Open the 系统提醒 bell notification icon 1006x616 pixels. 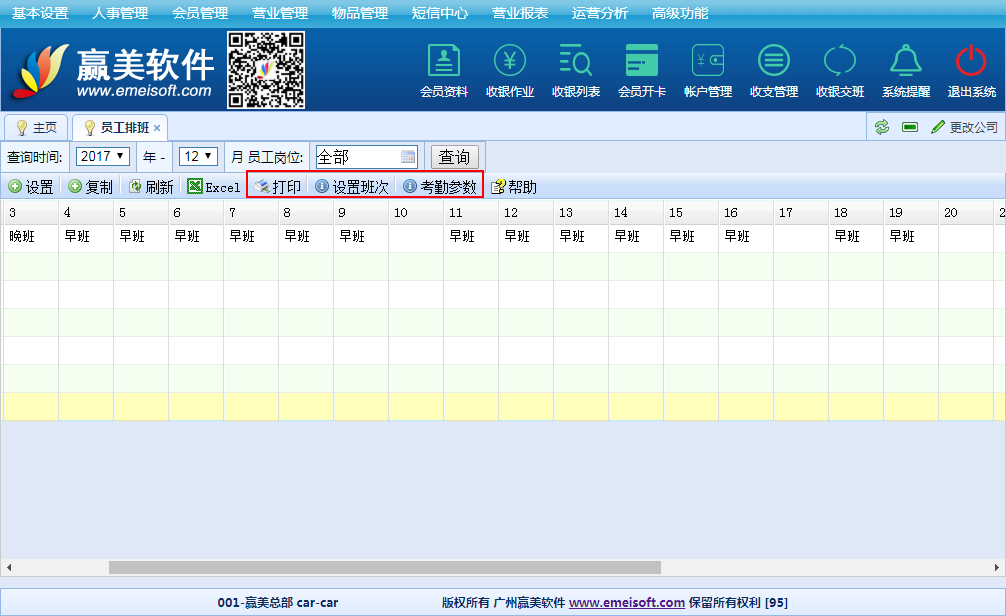point(906,62)
